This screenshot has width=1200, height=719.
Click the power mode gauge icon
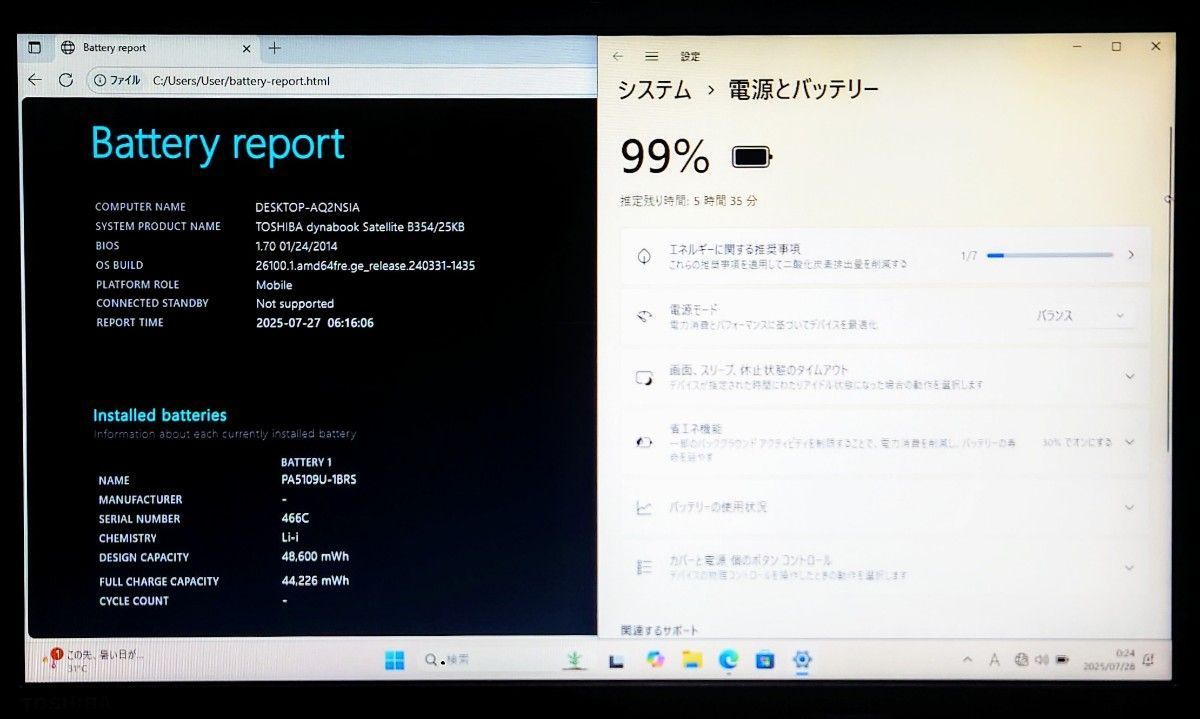click(x=644, y=316)
